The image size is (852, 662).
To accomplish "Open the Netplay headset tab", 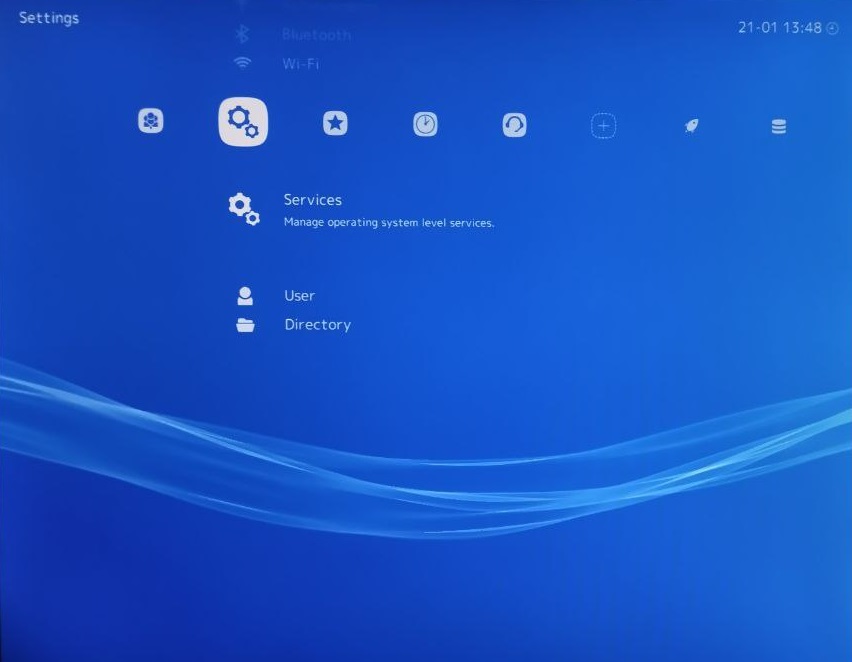I will pyautogui.click(x=514, y=125).
